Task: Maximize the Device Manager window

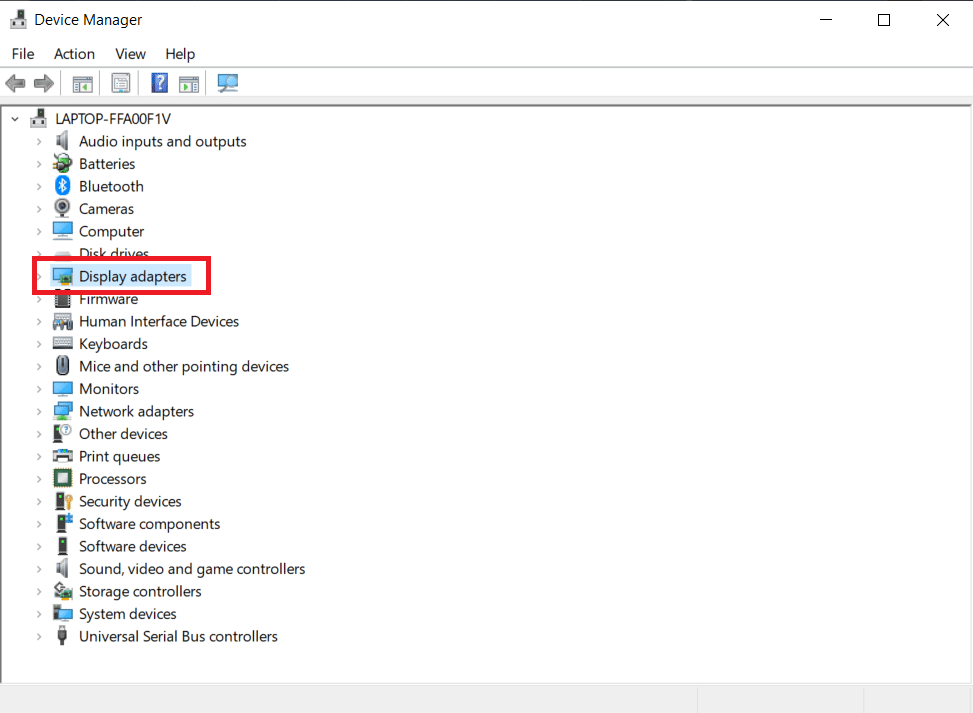Action: pos(883,20)
